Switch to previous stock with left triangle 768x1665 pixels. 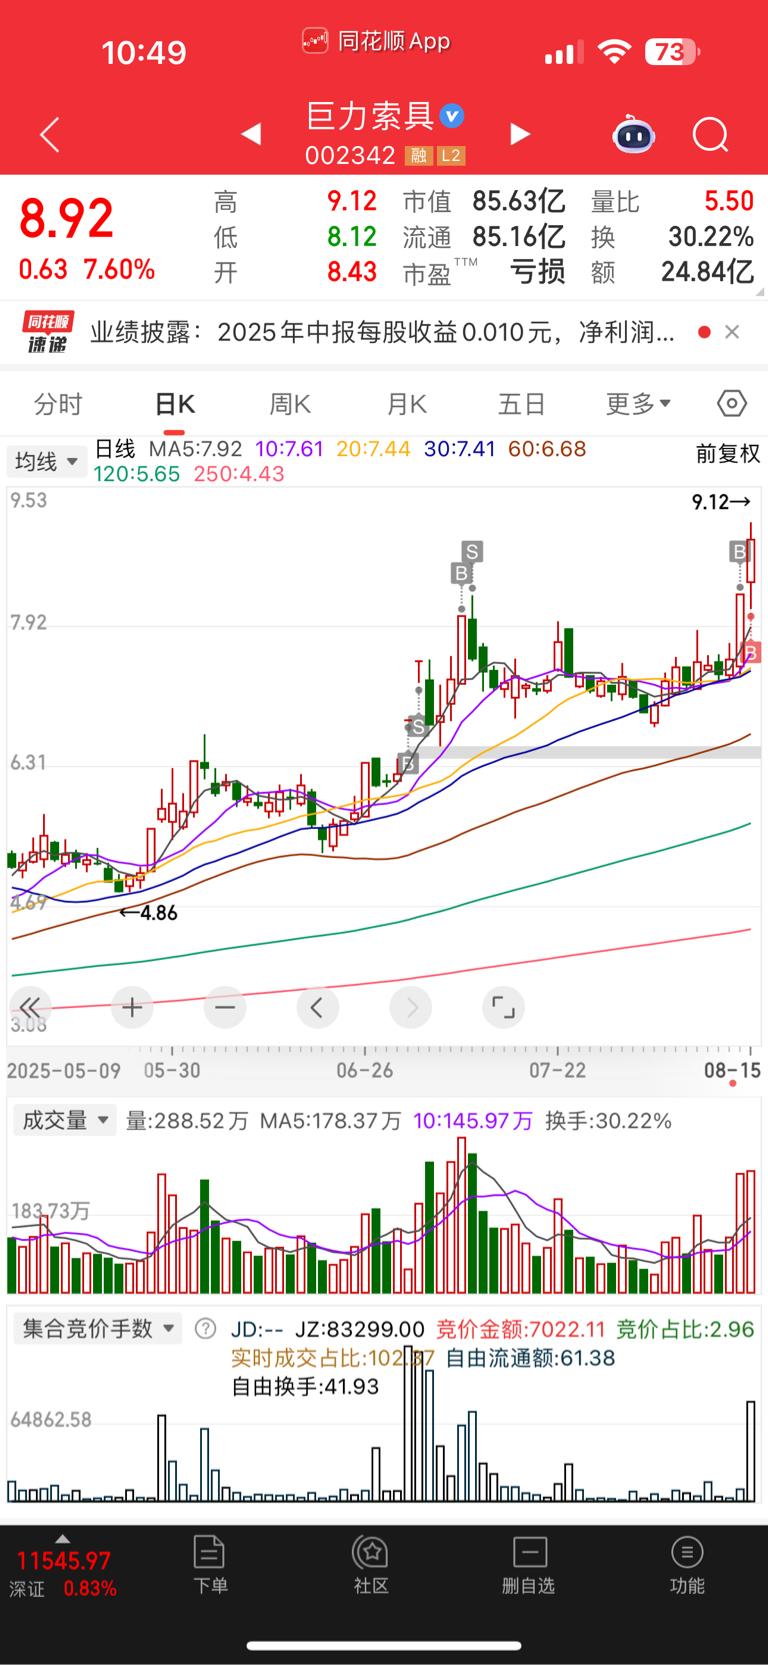click(252, 134)
